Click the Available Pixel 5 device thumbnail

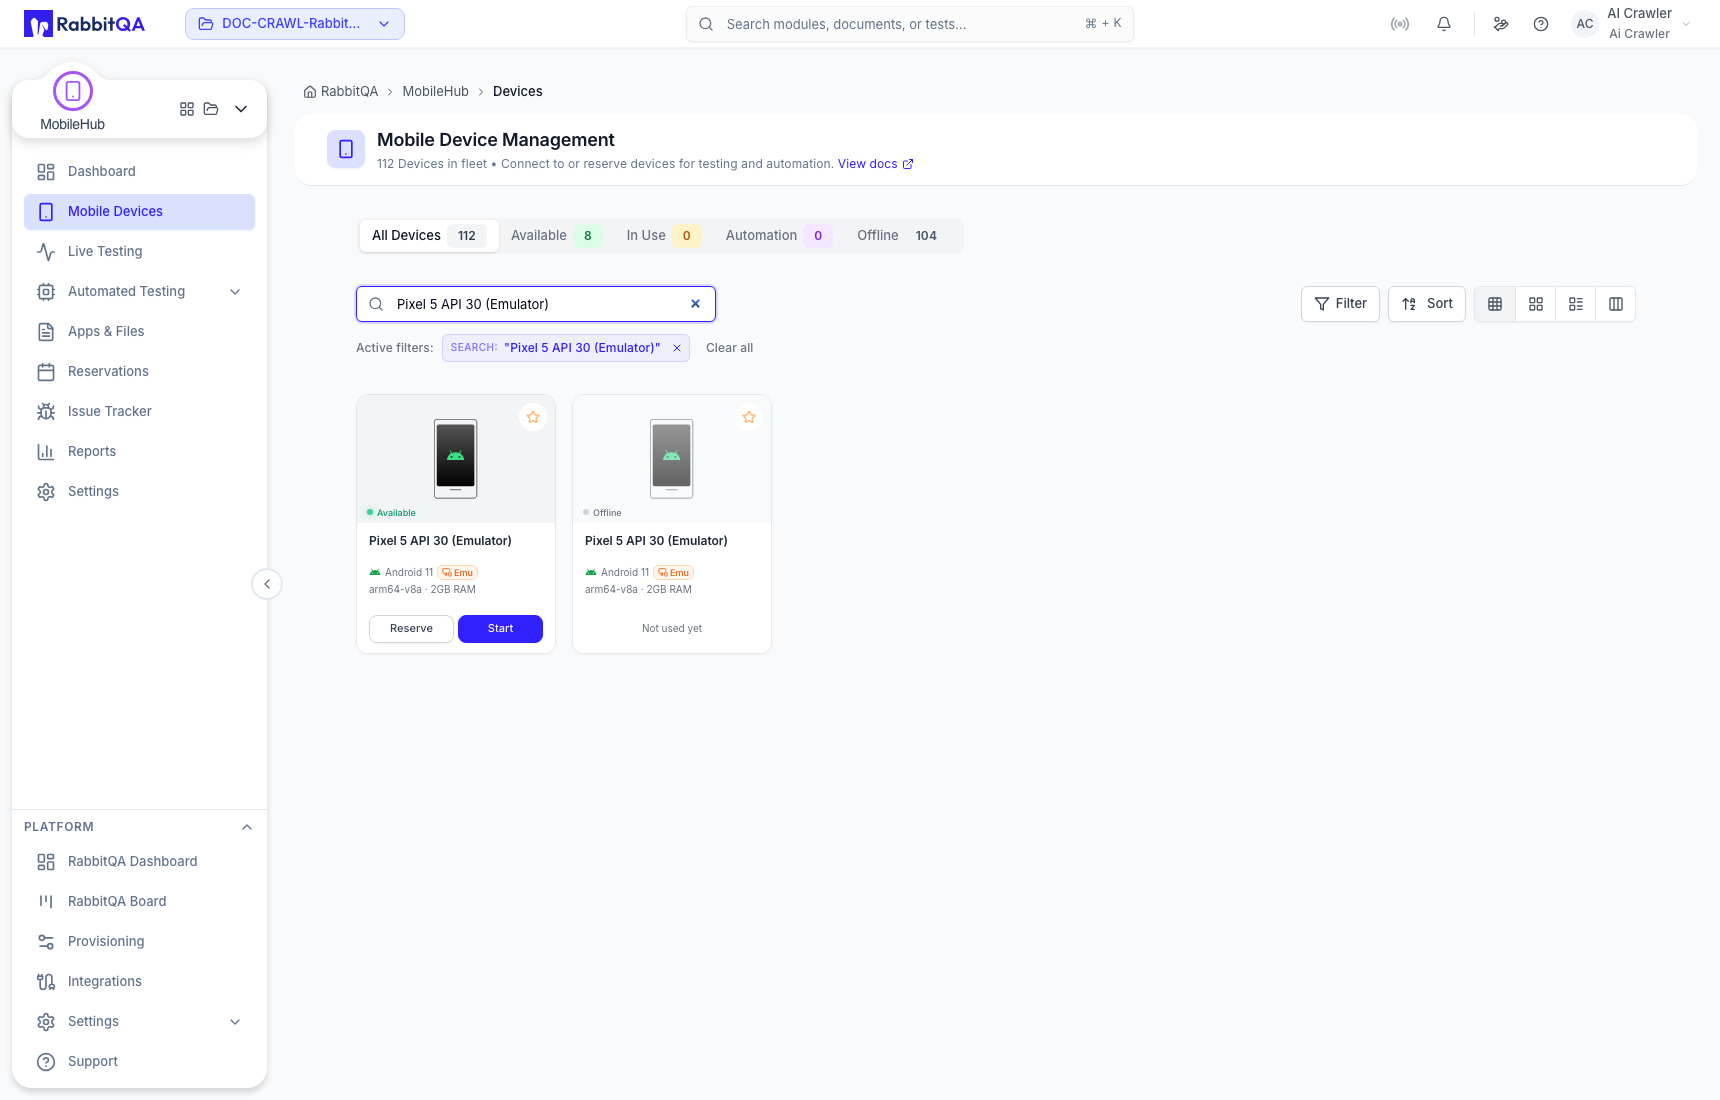456,459
